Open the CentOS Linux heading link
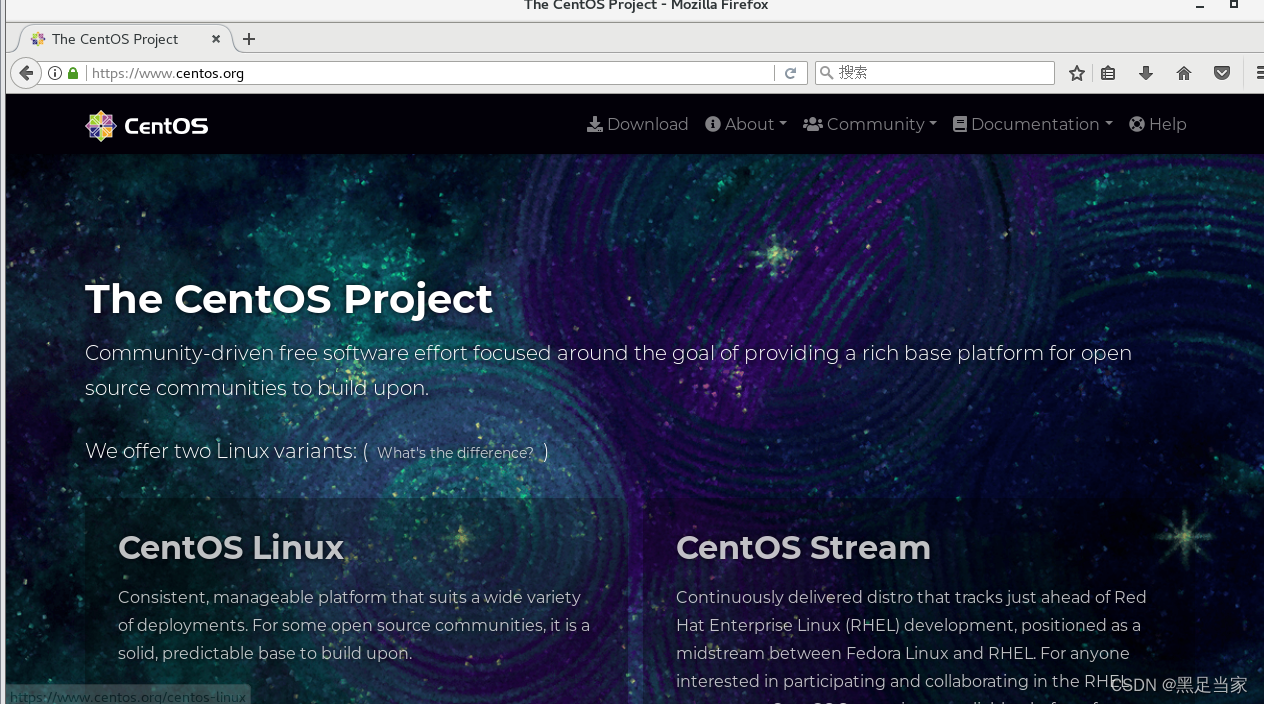Viewport: 1264px width, 704px height. coord(231,548)
